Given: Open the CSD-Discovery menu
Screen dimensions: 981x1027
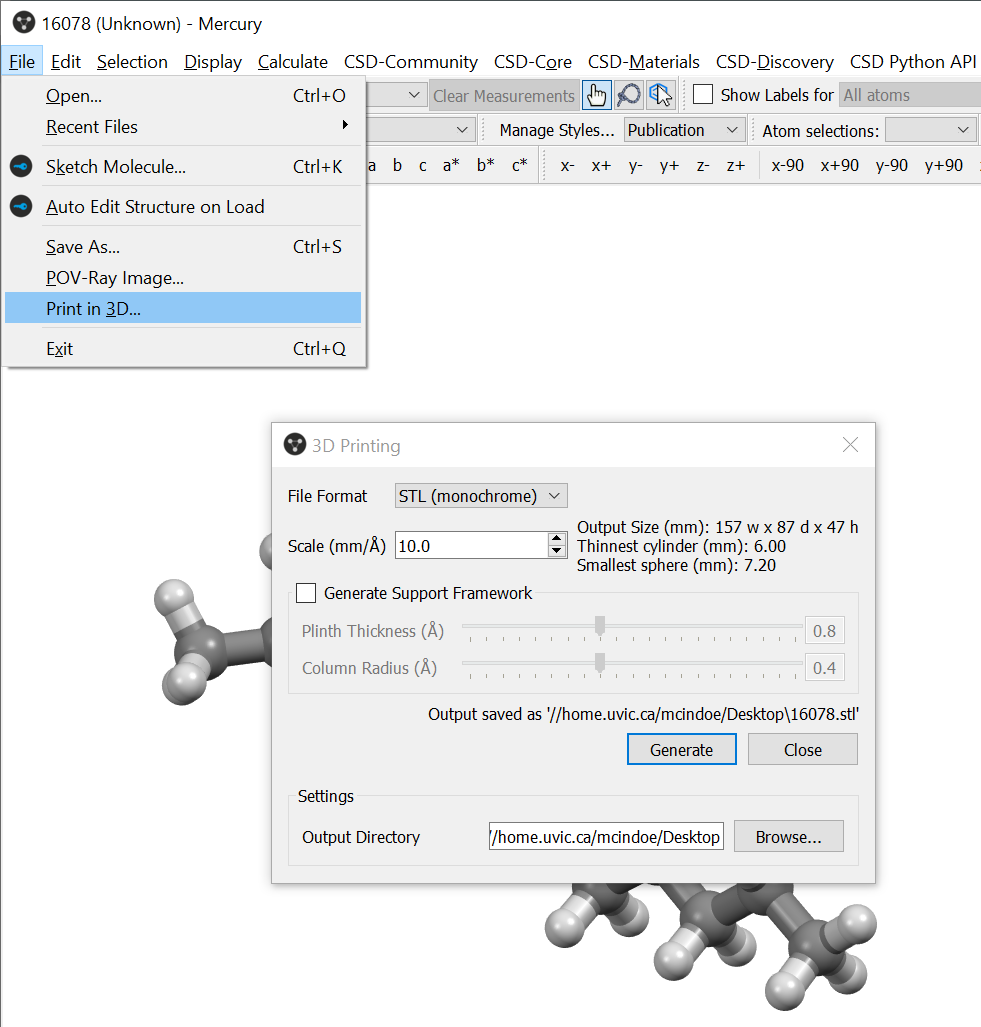Looking at the screenshot, I should pyautogui.click(x=775, y=62).
